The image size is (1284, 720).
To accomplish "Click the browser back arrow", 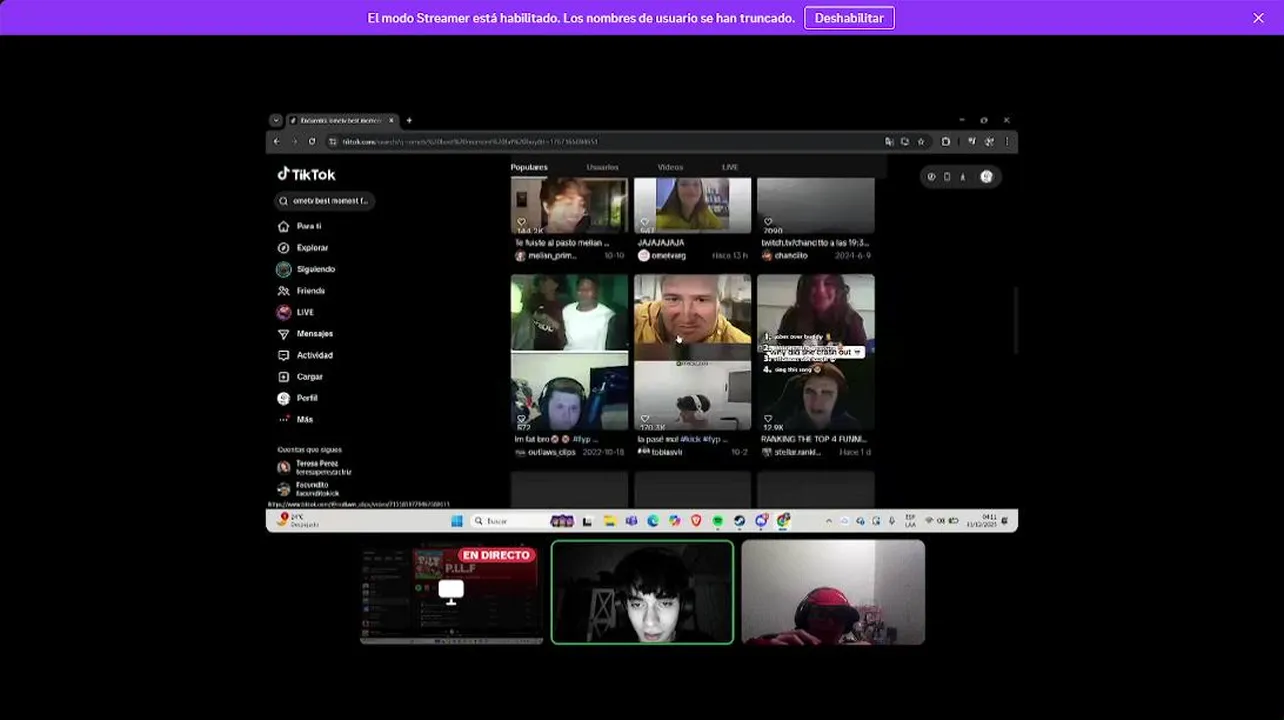I will pyautogui.click(x=277, y=142).
